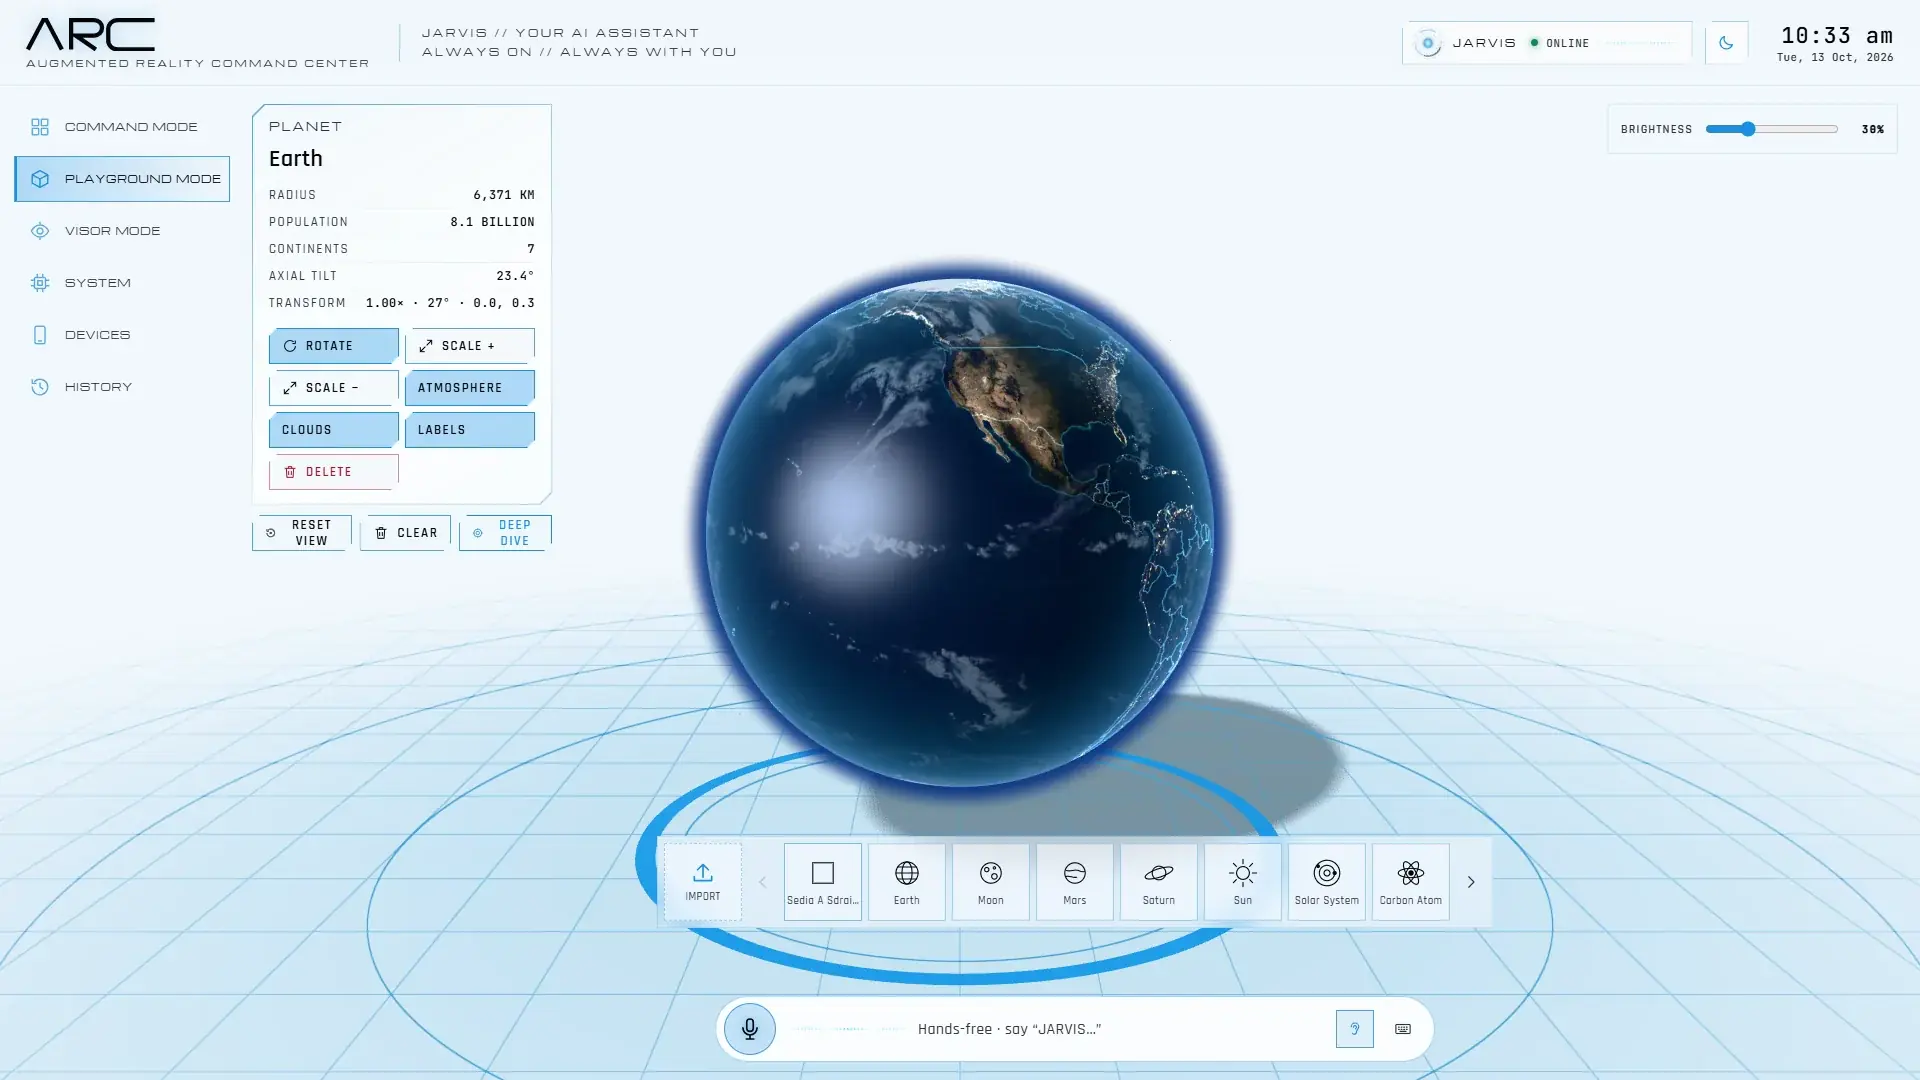The image size is (1920, 1080).
Task: Click the microphone voice input button
Action: coord(749,1028)
